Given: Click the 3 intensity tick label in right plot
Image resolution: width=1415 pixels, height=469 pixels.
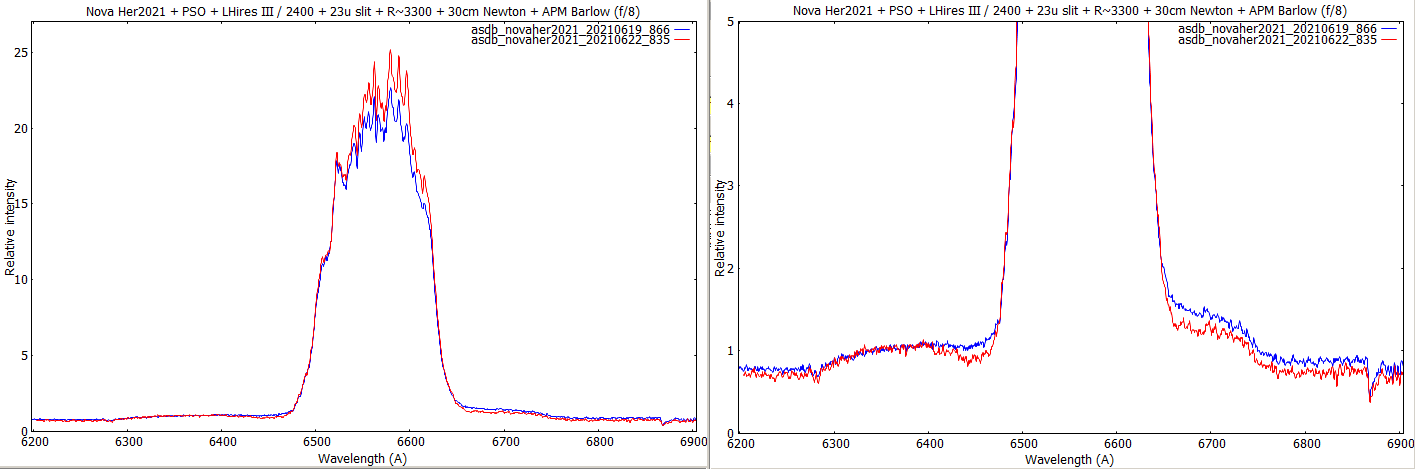Looking at the screenshot, I should (x=730, y=186).
